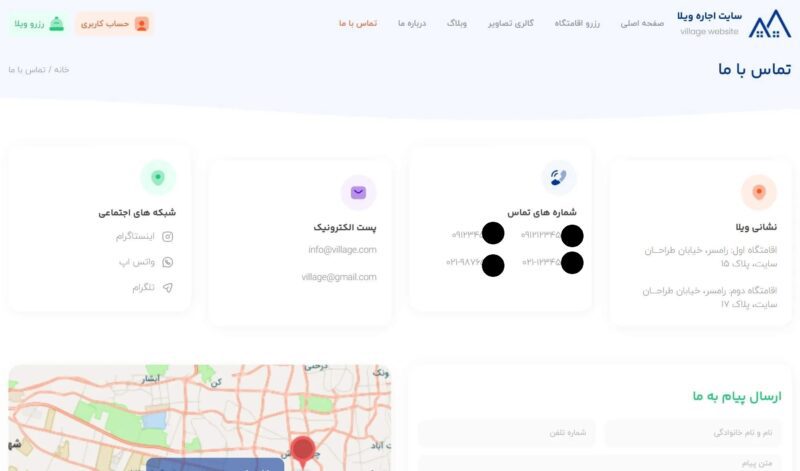Viewport: 800px width, 471px height.
Task: Go to رزرو اقامتگاه in the navigation
Action: point(579,23)
